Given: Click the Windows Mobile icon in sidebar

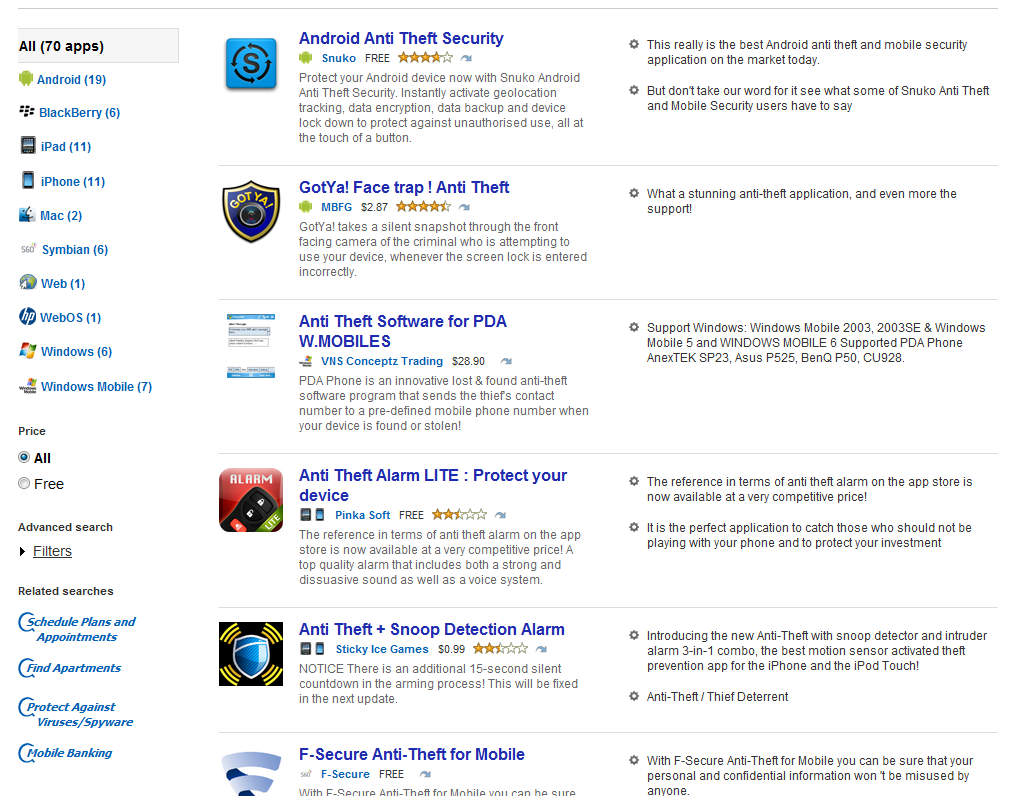Looking at the screenshot, I should click(28, 386).
